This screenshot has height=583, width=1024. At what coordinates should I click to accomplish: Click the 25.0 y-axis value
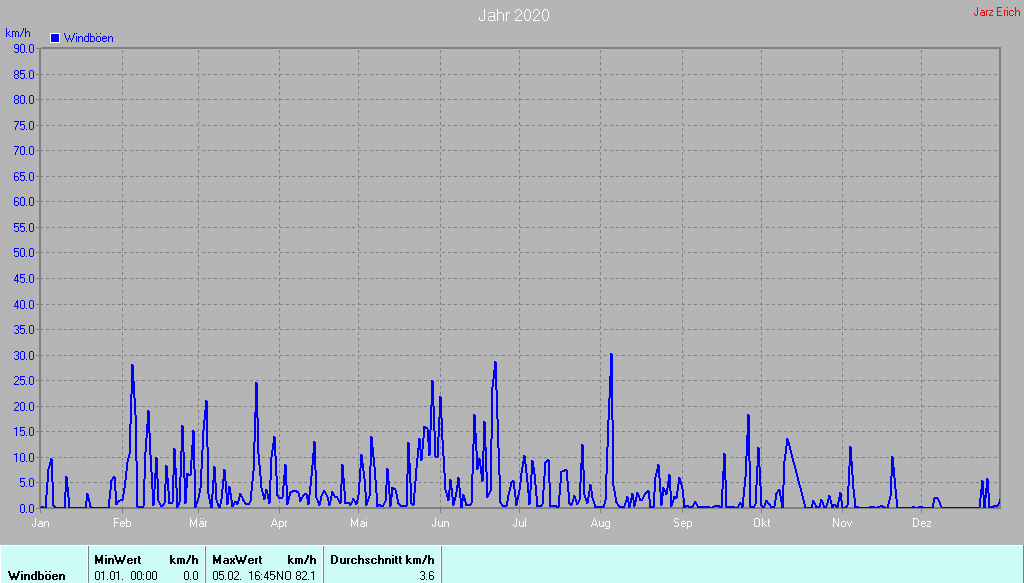pos(24,381)
